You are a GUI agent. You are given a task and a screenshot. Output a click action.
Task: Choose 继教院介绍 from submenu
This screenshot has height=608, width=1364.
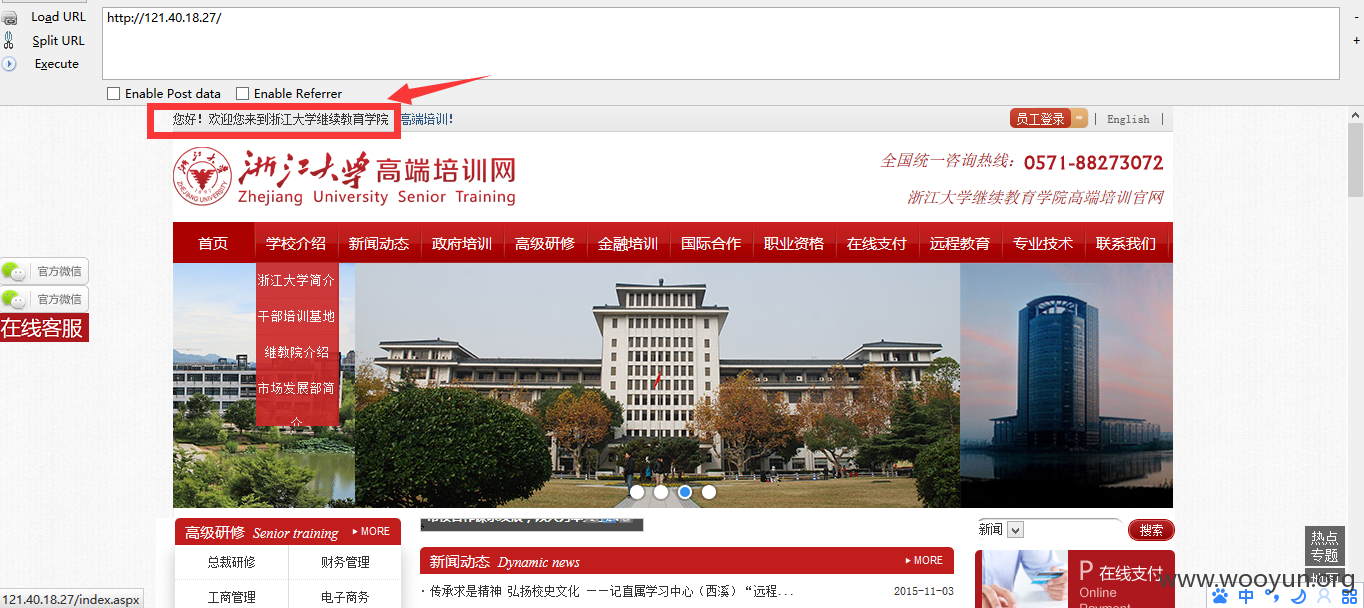point(296,352)
